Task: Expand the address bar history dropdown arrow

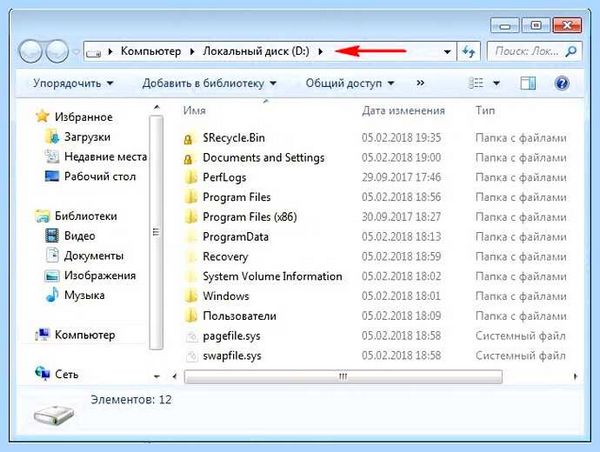Action: [447, 52]
